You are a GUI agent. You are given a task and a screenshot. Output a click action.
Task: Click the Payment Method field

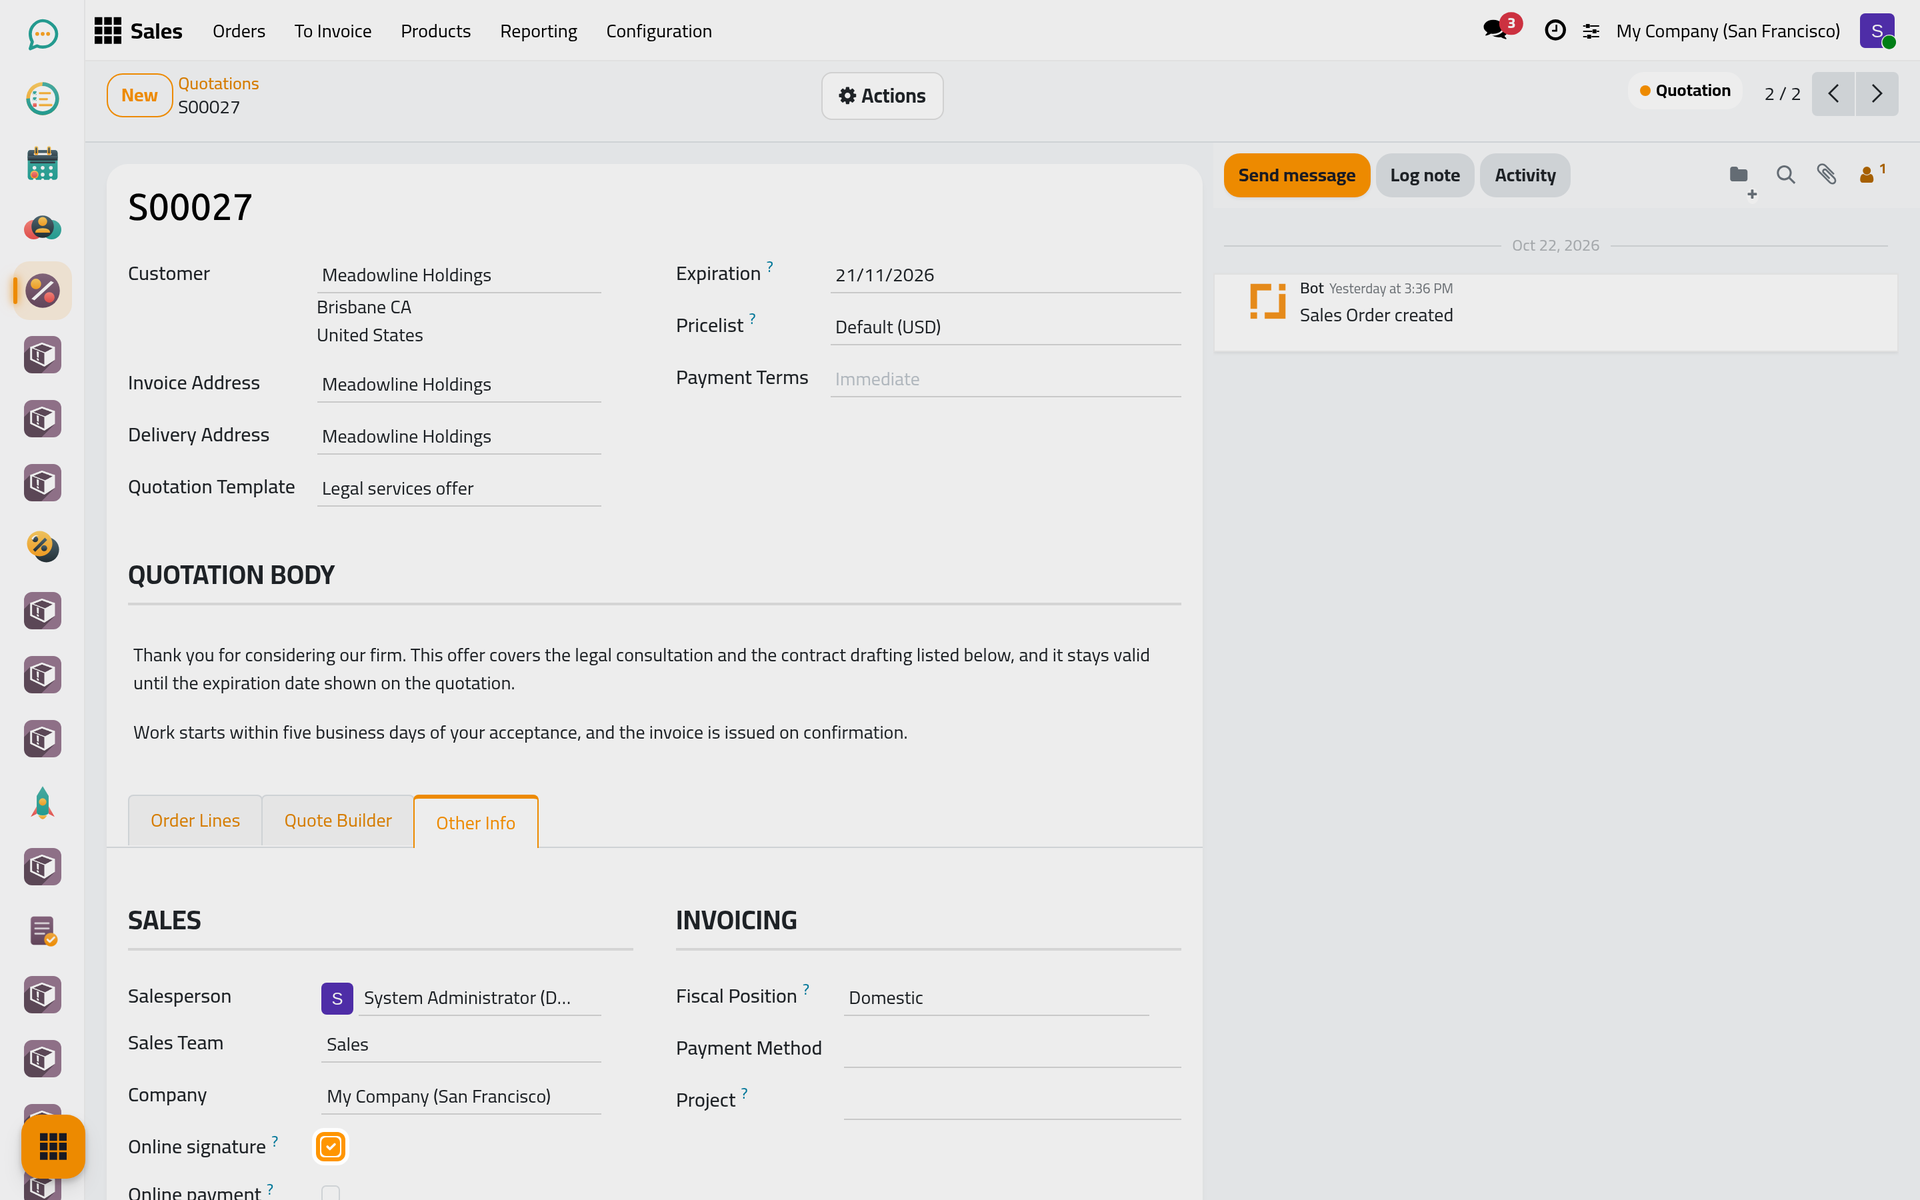[1012, 1049]
